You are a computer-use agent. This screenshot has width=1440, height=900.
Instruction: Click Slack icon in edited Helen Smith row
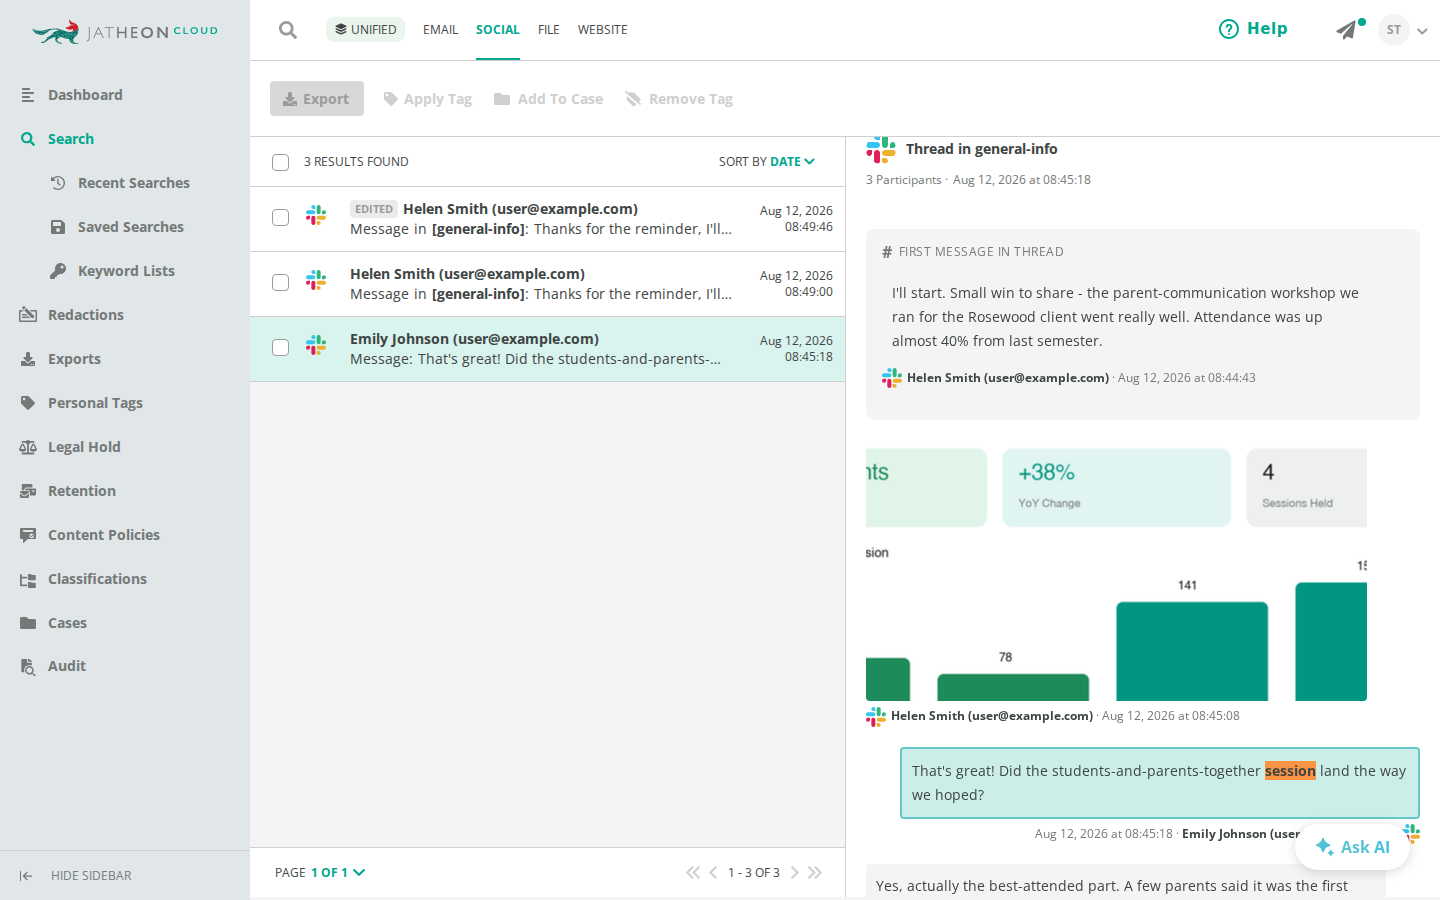[316, 215]
